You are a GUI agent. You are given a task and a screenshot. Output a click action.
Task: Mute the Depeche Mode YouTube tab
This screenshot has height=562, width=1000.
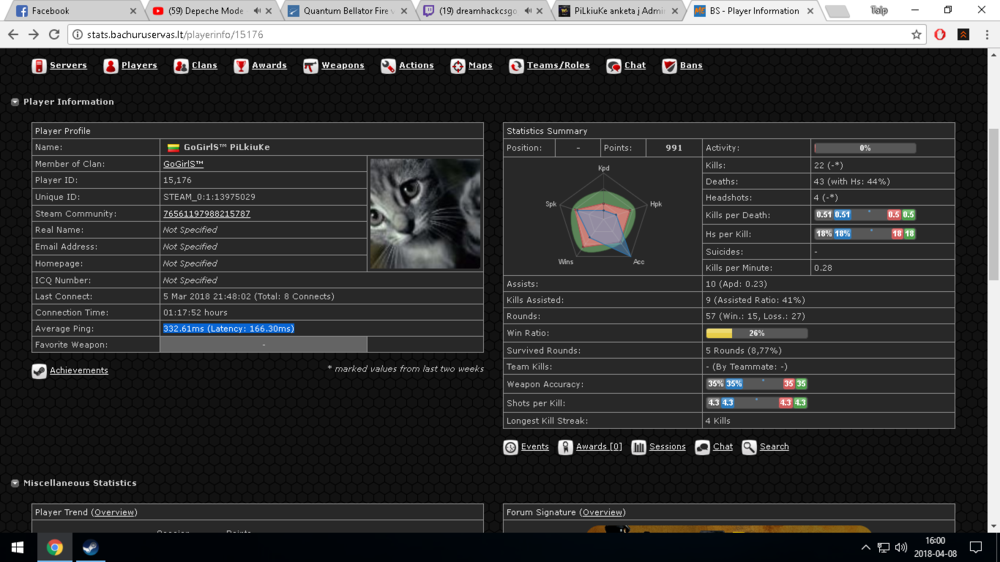pyautogui.click(x=257, y=11)
